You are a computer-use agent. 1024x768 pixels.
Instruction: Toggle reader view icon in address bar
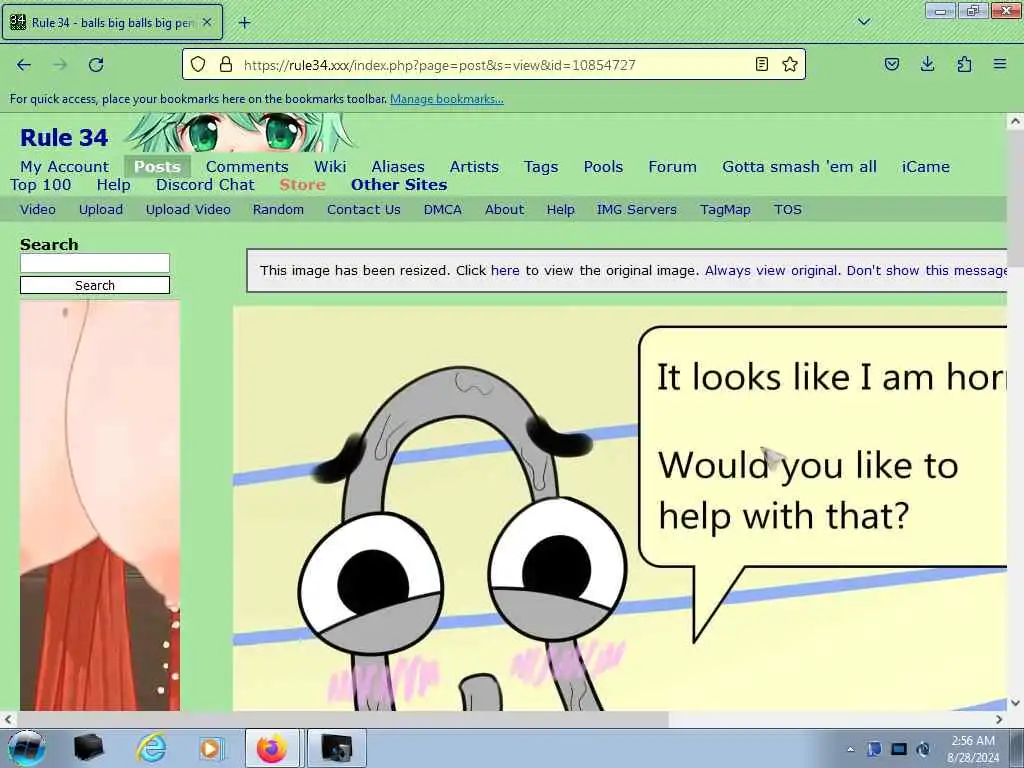[x=761, y=64]
